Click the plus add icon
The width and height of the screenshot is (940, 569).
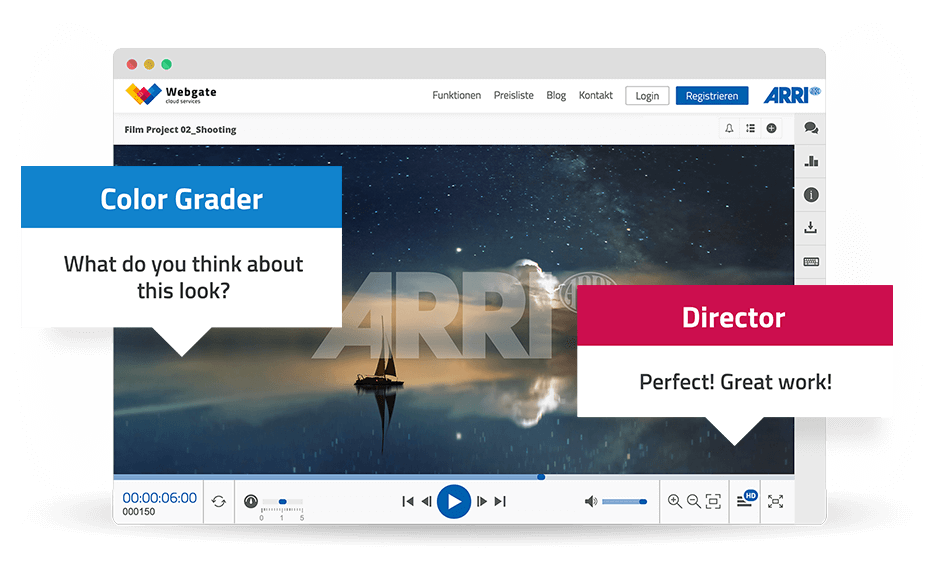pyautogui.click(x=771, y=129)
